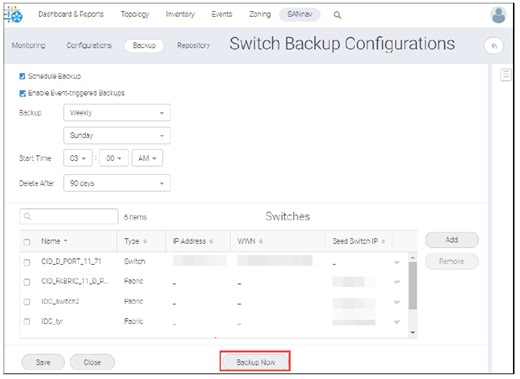Open the search magnifier in top navigation

pos(337,15)
